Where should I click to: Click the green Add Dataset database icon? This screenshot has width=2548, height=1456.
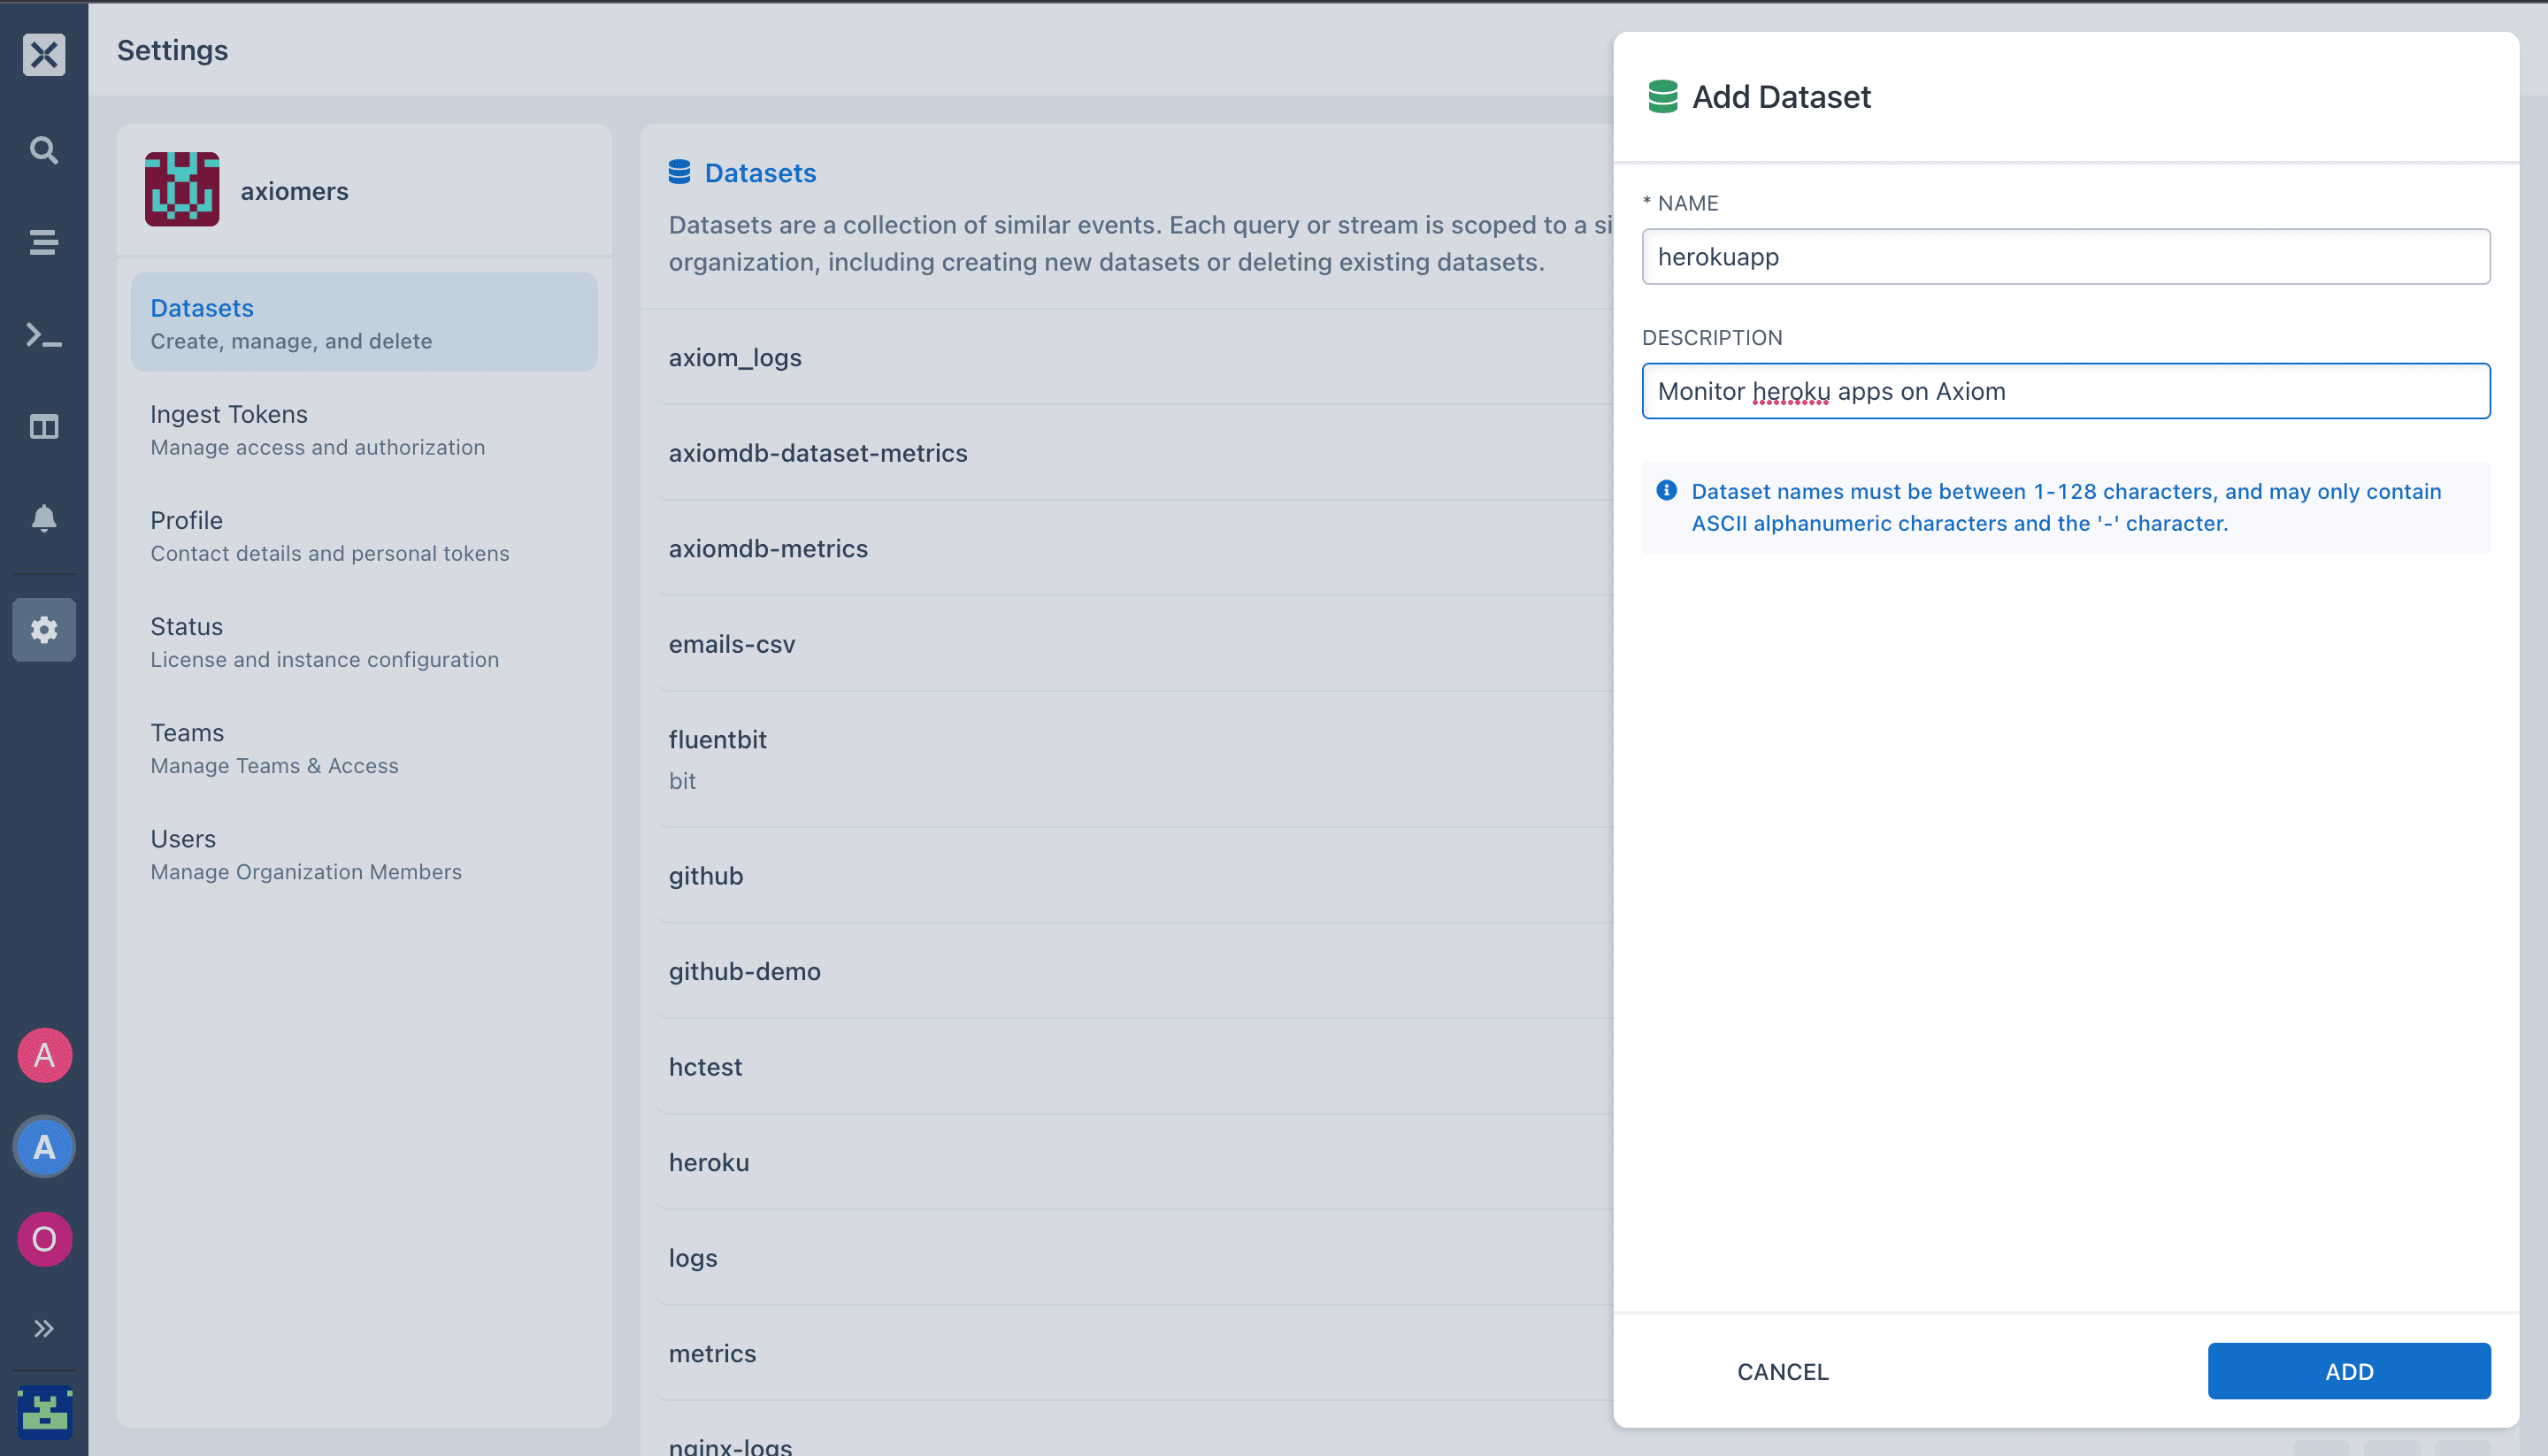(x=1662, y=97)
